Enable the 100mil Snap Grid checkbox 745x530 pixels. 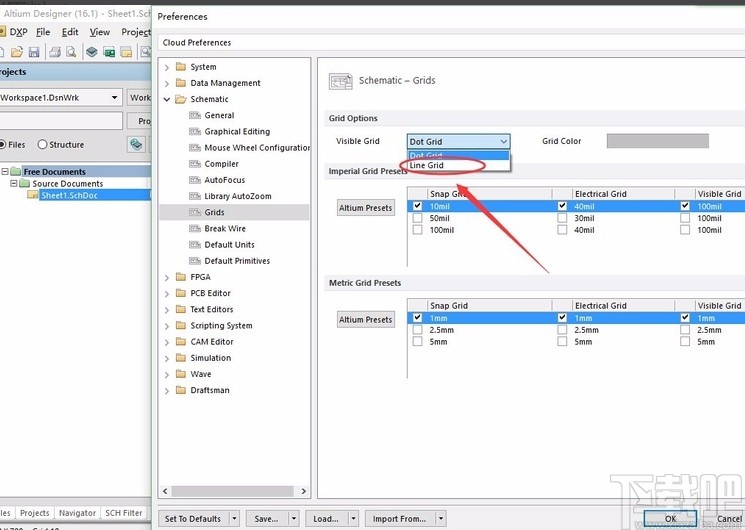pyautogui.click(x=417, y=230)
